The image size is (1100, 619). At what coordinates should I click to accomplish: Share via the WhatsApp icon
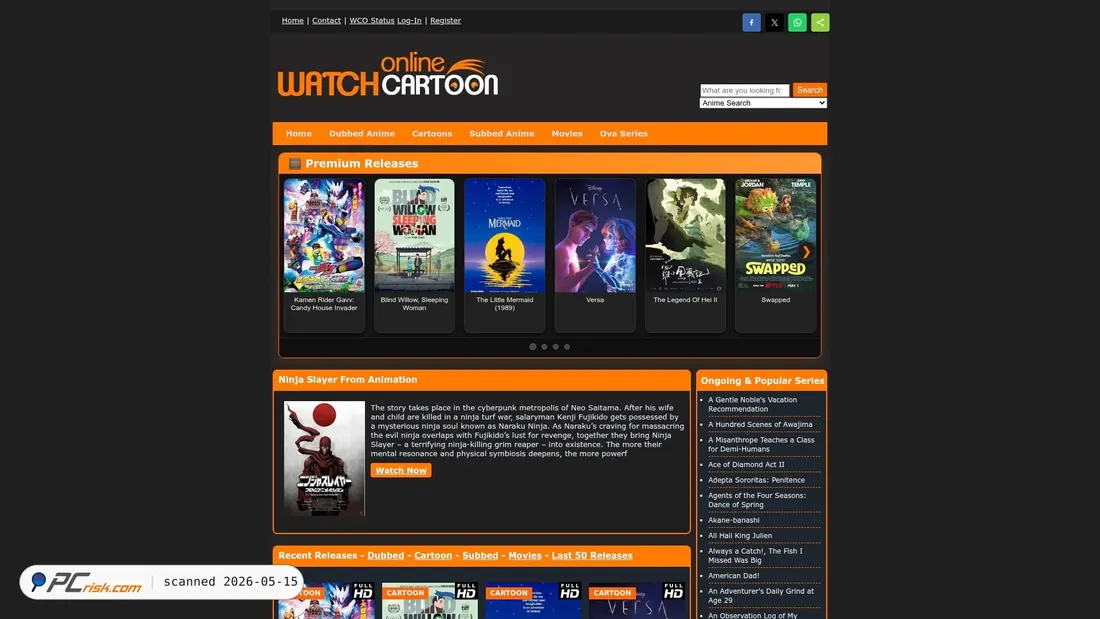(797, 22)
